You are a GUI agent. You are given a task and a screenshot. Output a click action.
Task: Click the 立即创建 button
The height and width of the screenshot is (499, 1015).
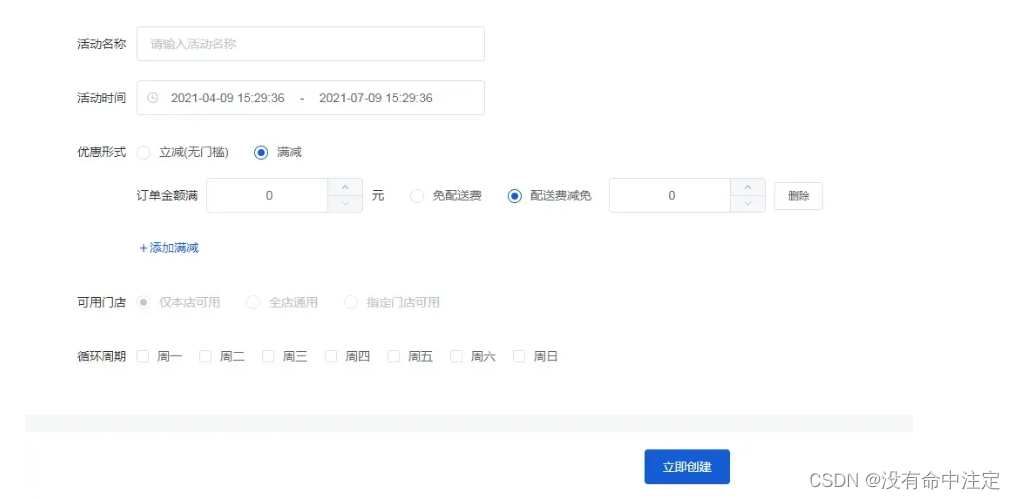coord(687,467)
